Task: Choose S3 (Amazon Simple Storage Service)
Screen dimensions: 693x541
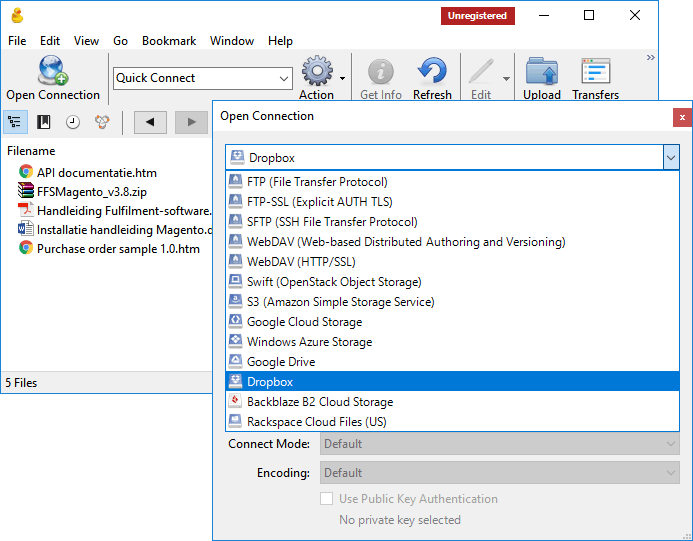Action: pyautogui.click(x=453, y=301)
